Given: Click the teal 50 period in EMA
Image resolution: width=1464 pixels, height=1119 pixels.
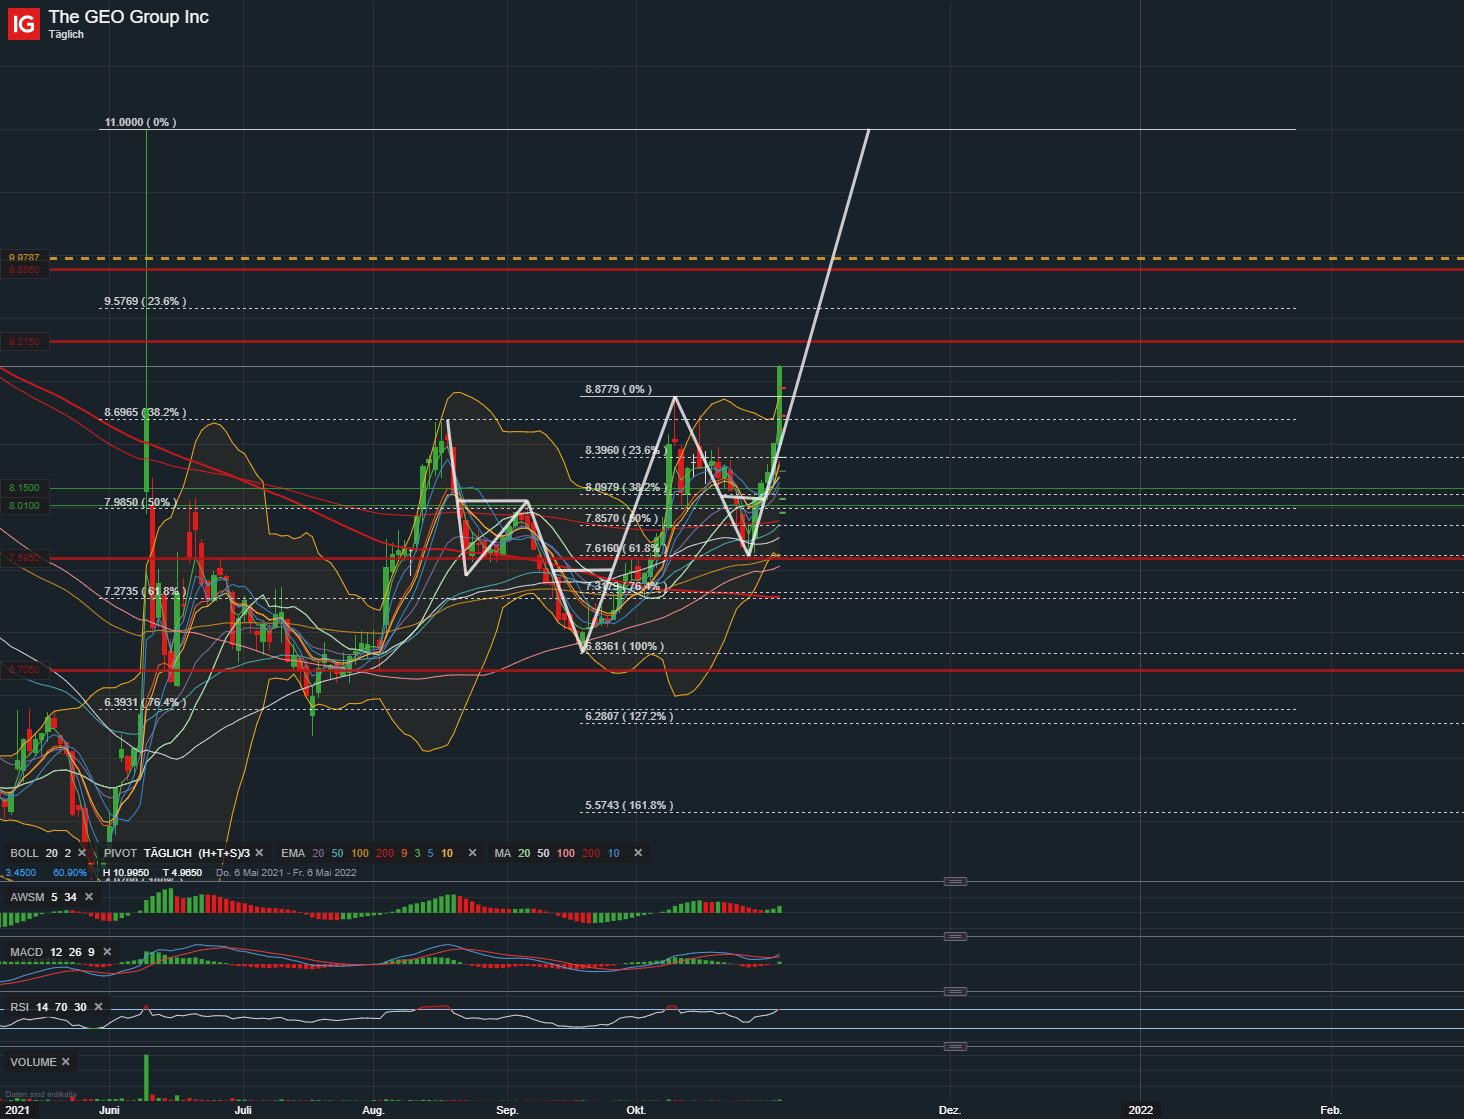Looking at the screenshot, I should click(x=337, y=853).
